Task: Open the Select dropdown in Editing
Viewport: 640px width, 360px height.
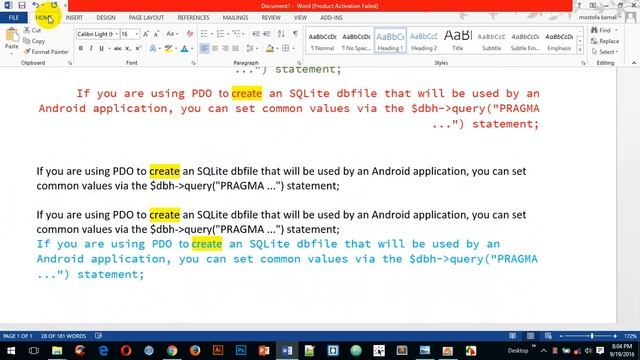Action: 605,52
